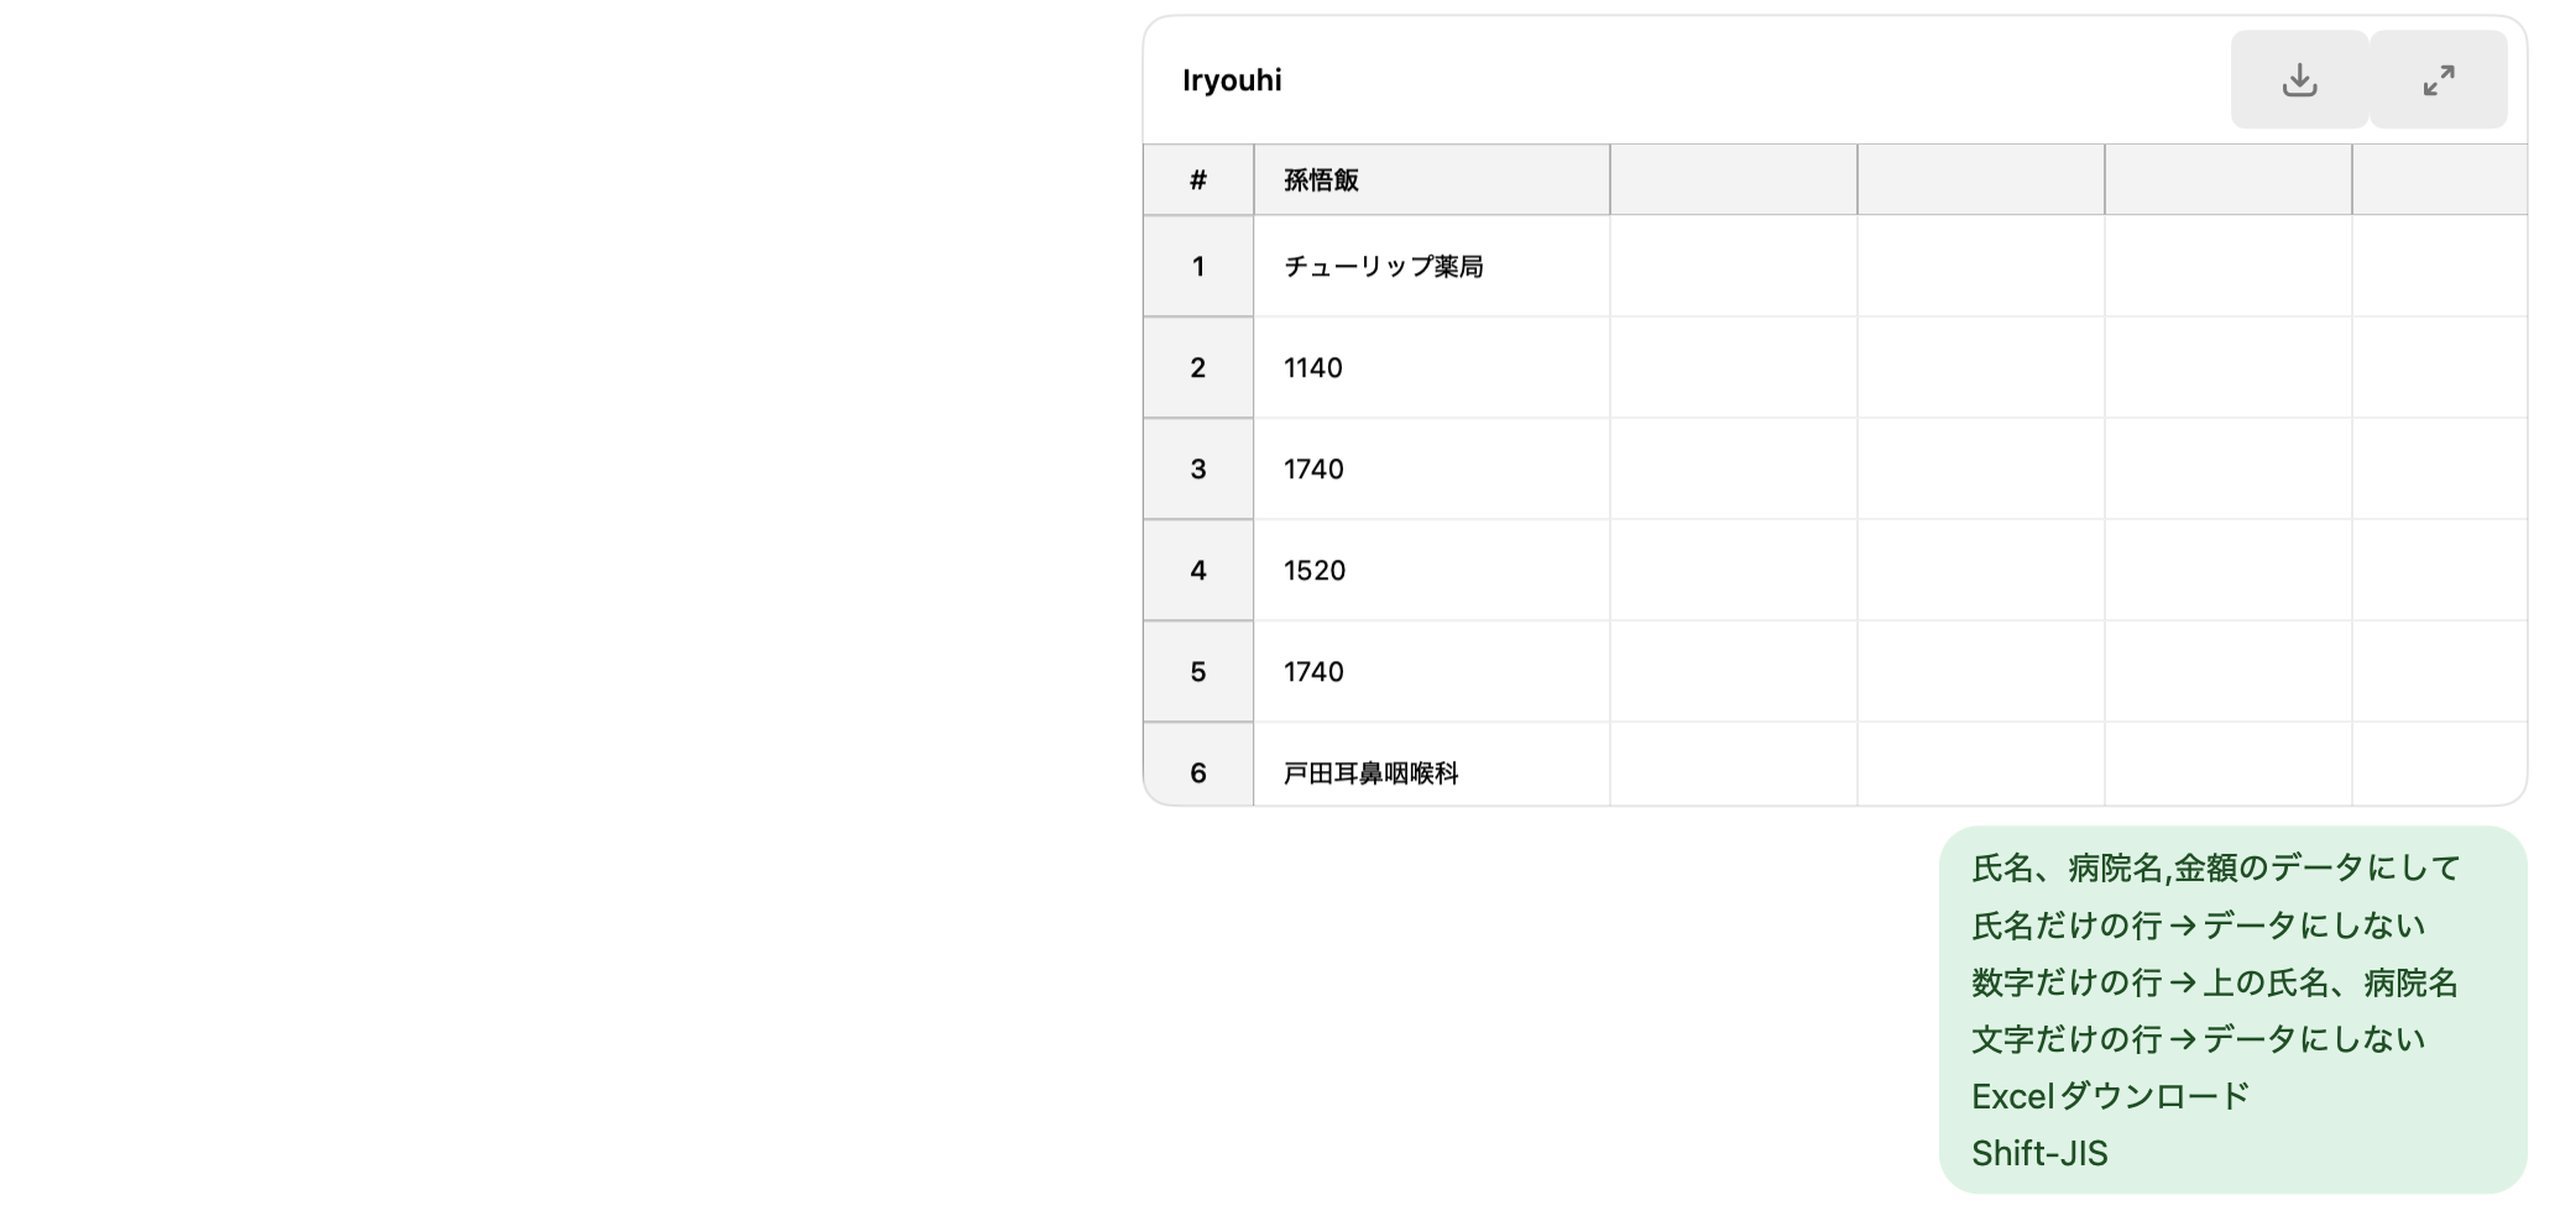The width and height of the screenshot is (2560, 1211).
Task: Select row number 3
Action: 1198,469
